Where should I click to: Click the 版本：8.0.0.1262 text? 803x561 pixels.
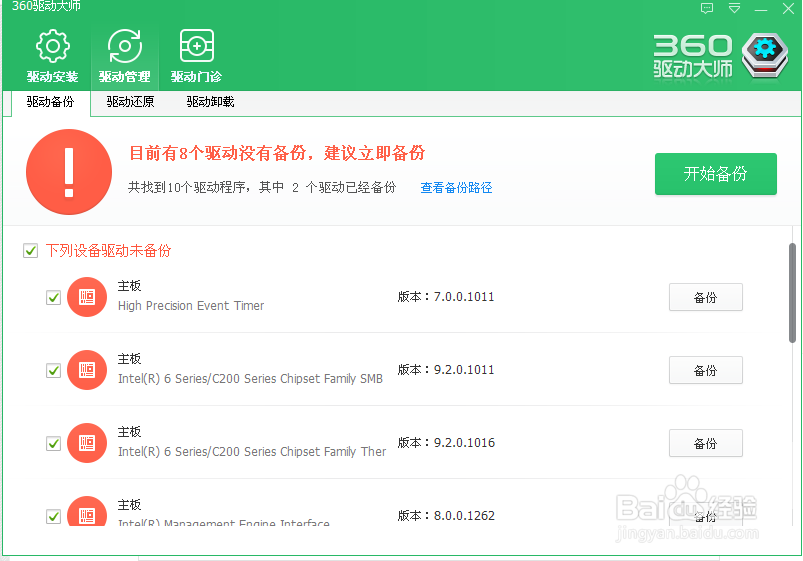click(446, 515)
